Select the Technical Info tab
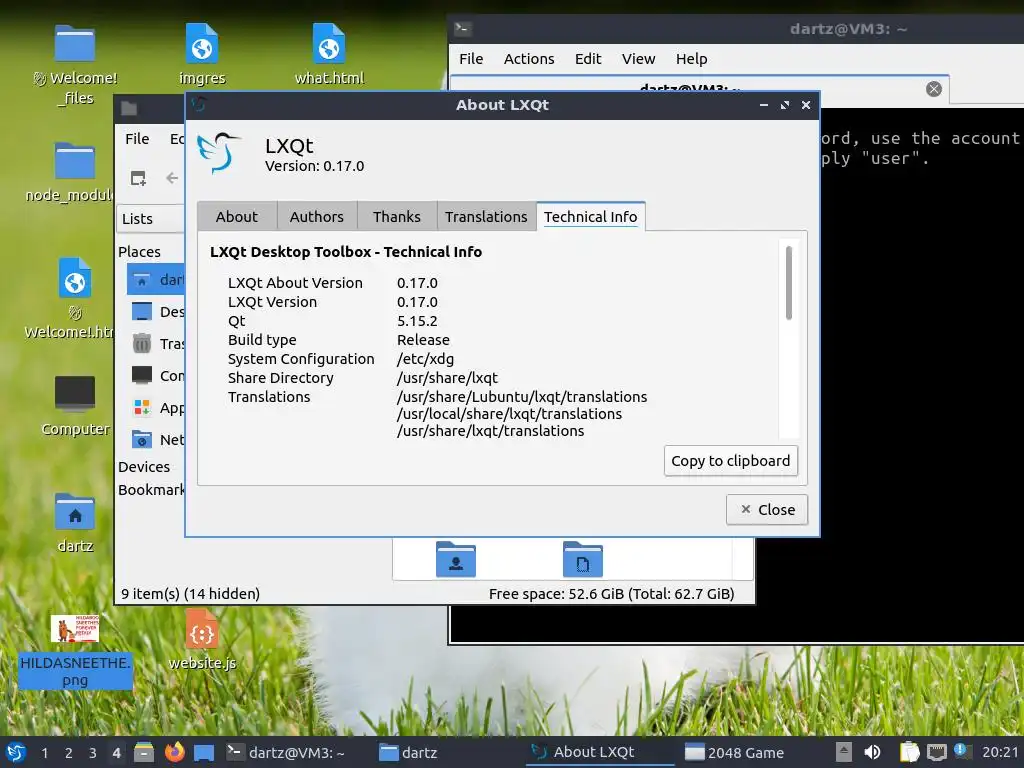 [590, 216]
